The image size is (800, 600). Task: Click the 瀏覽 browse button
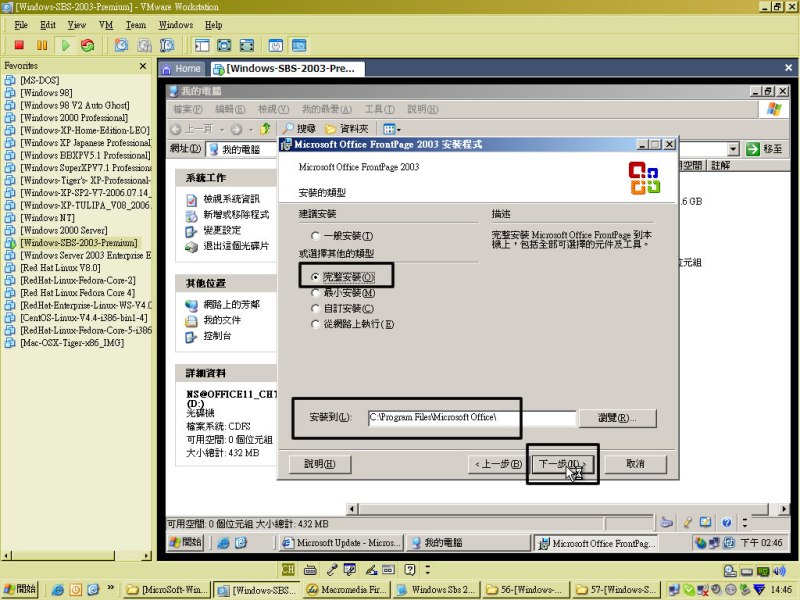pos(617,418)
